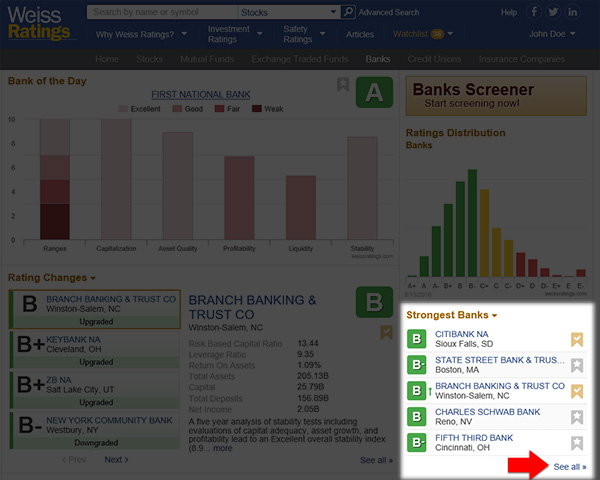The image size is (600, 480).
Task: Open the LinkedIn social icon
Action: [572, 13]
